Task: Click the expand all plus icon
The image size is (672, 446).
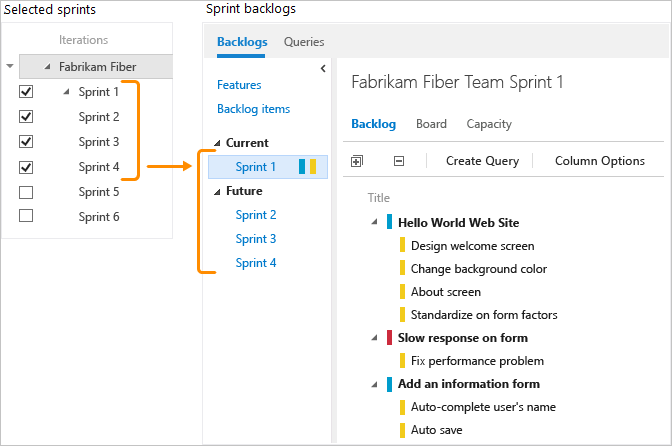Action: pyautogui.click(x=357, y=161)
